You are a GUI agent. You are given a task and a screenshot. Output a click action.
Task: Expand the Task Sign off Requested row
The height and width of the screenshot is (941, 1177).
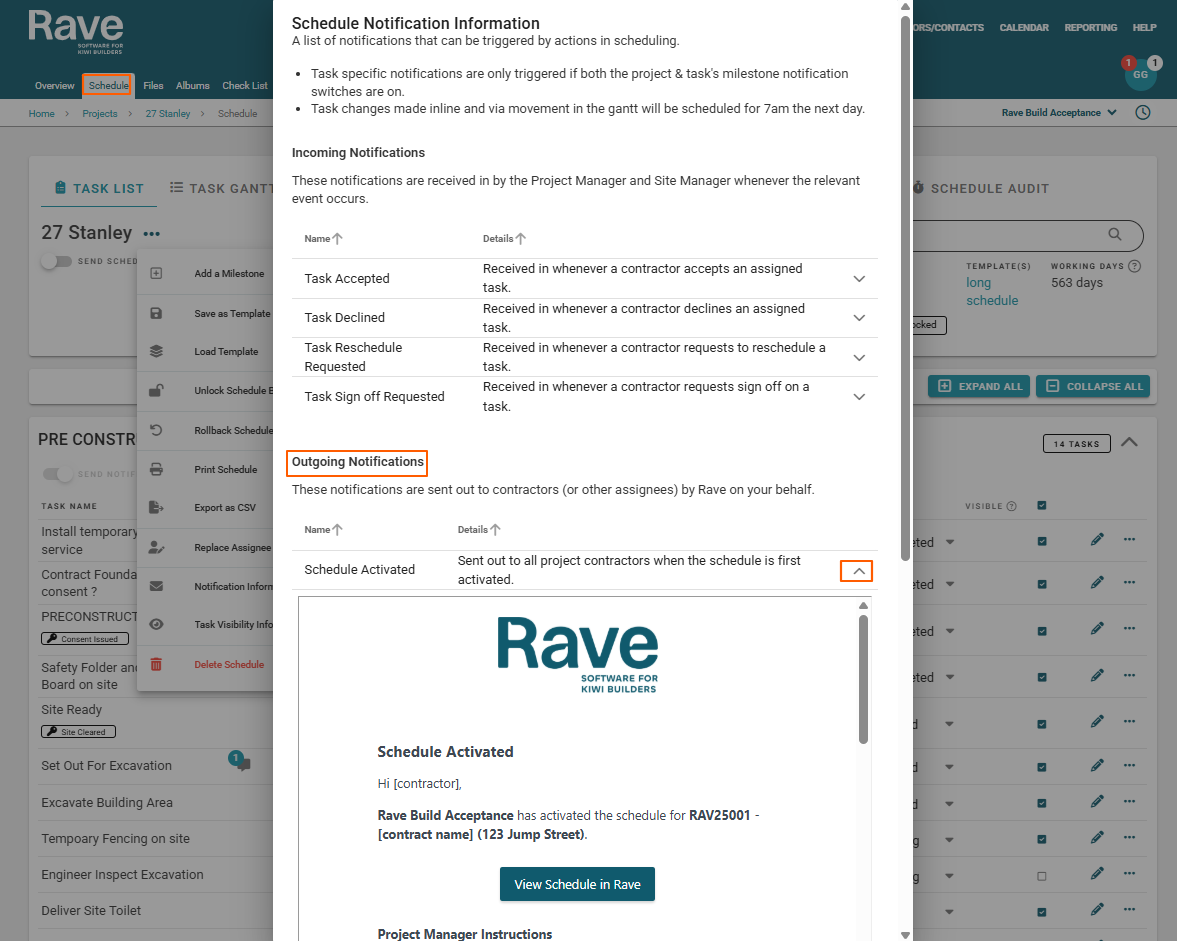point(859,396)
